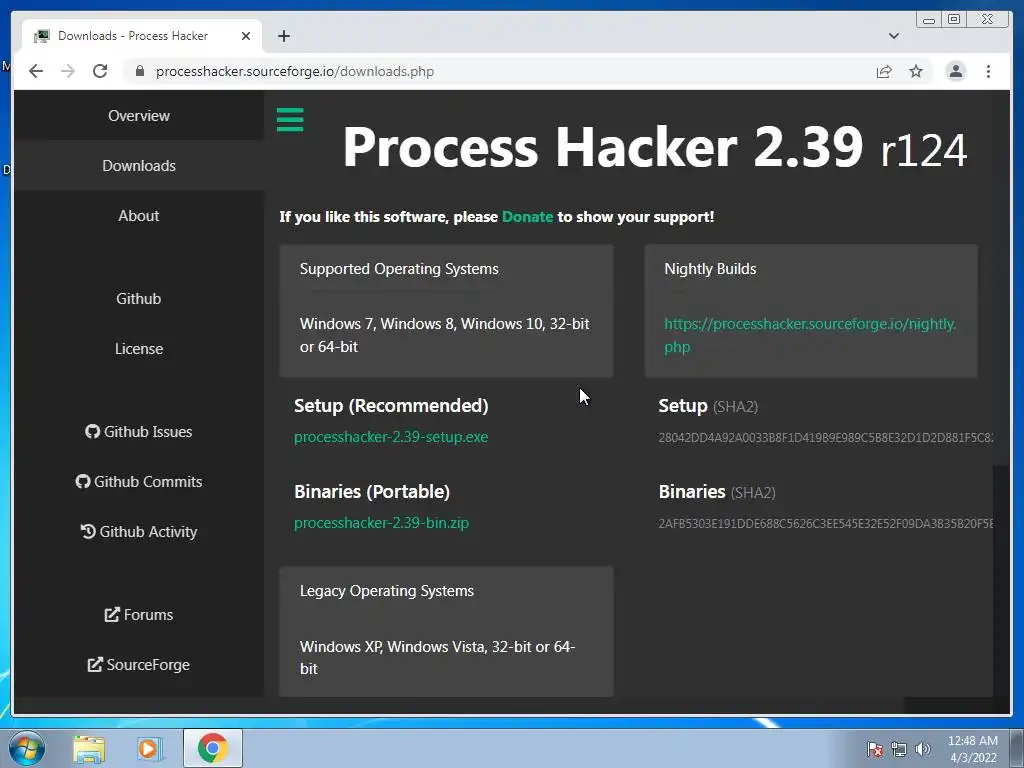The width and height of the screenshot is (1024, 768).
Task: Expand the tab search chevron
Action: pos(894,36)
